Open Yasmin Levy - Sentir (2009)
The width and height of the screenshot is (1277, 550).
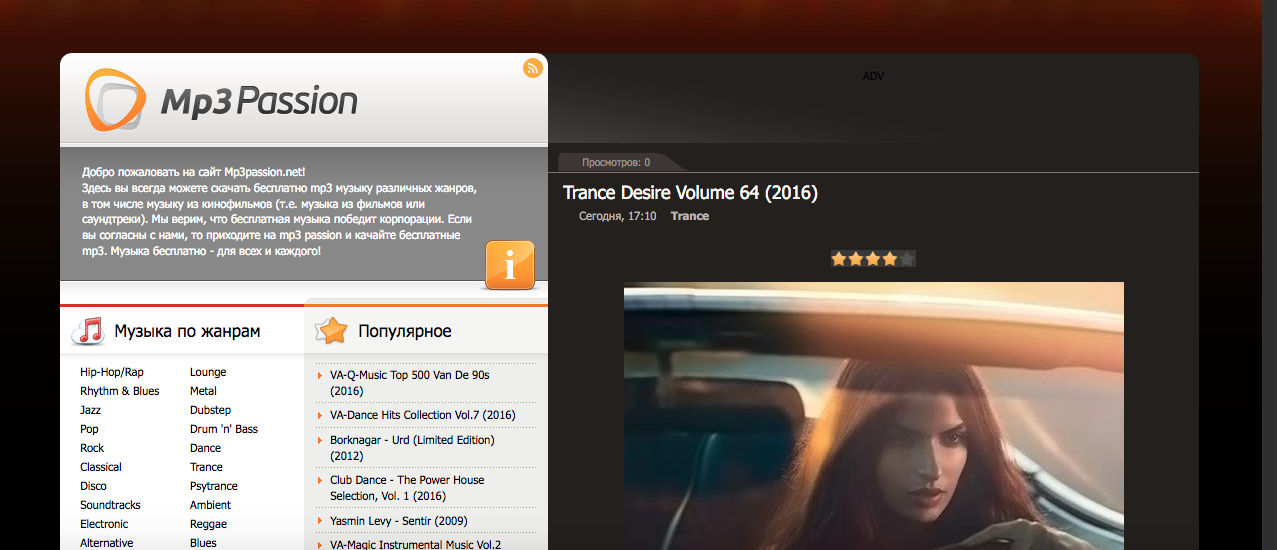[398, 521]
